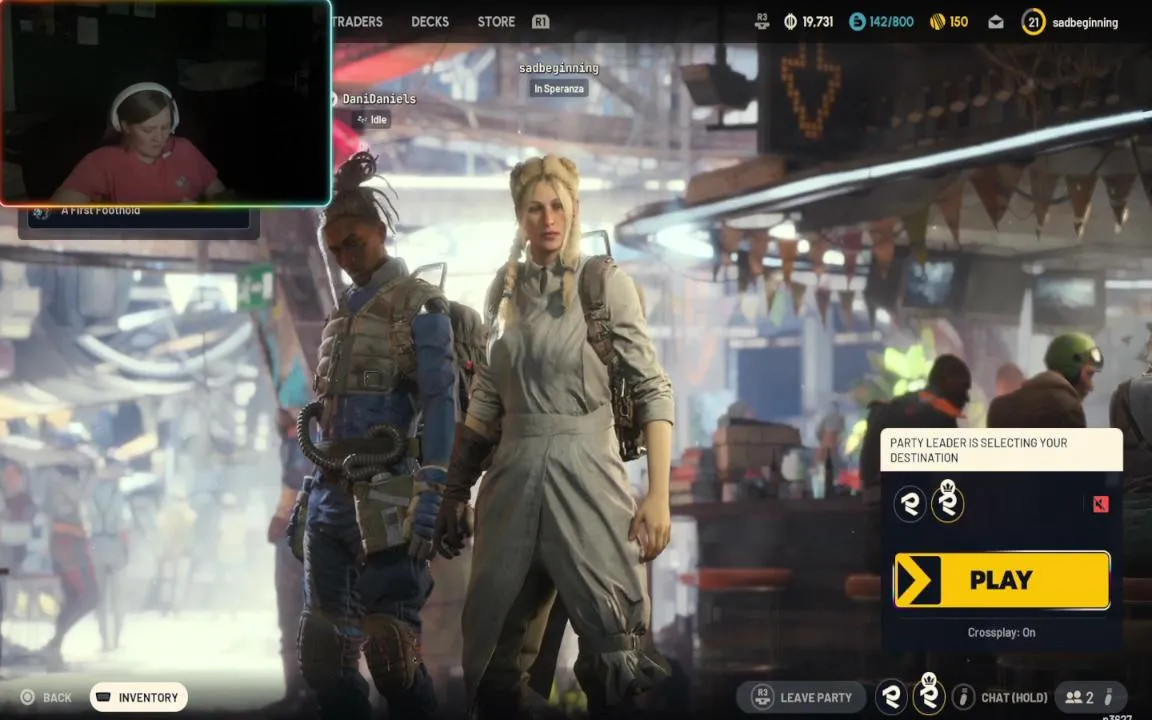Open the mailbox envelope icon

click(996, 22)
